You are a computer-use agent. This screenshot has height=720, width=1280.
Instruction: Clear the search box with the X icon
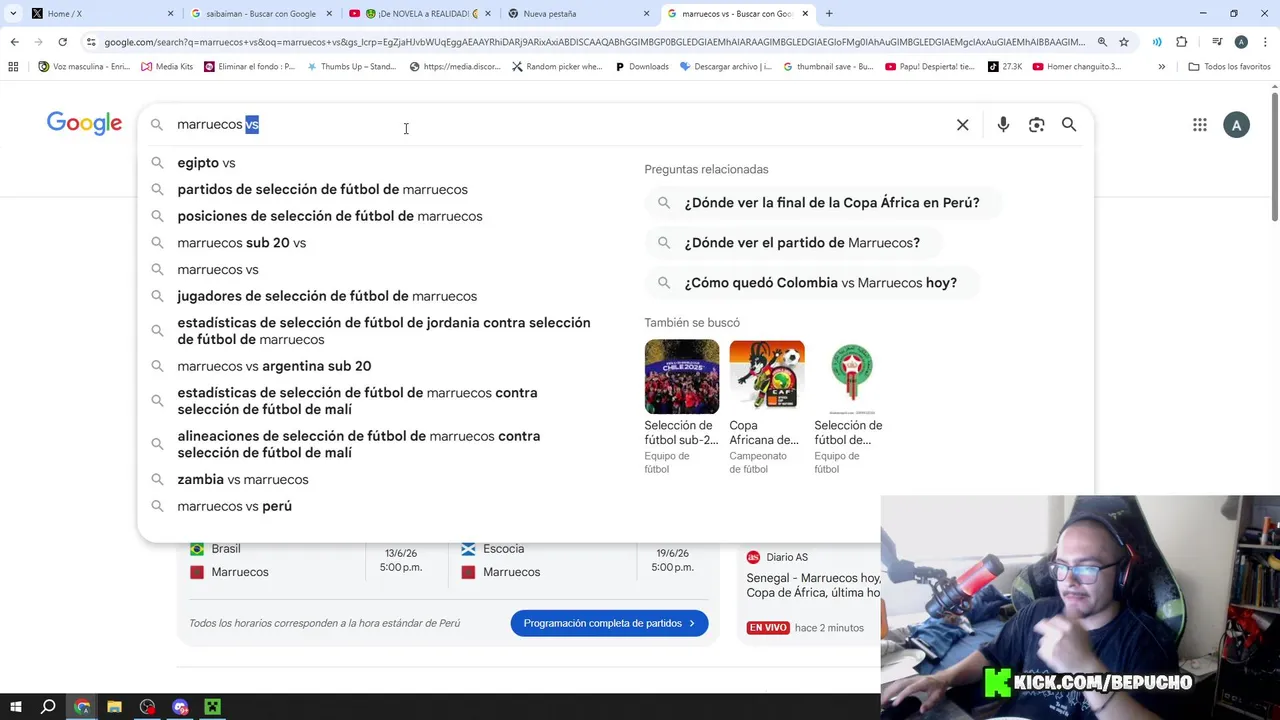coord(962,125)
